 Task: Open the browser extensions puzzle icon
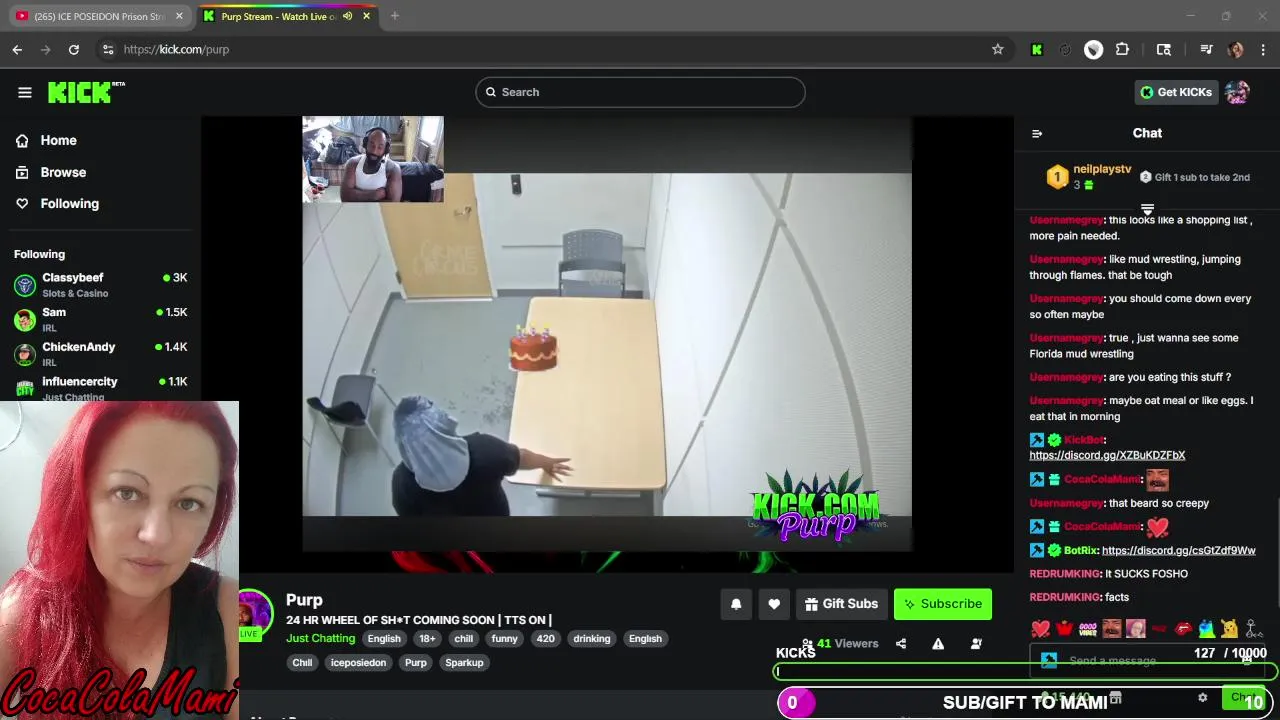pyautogui.click(x=1122, y=49)
